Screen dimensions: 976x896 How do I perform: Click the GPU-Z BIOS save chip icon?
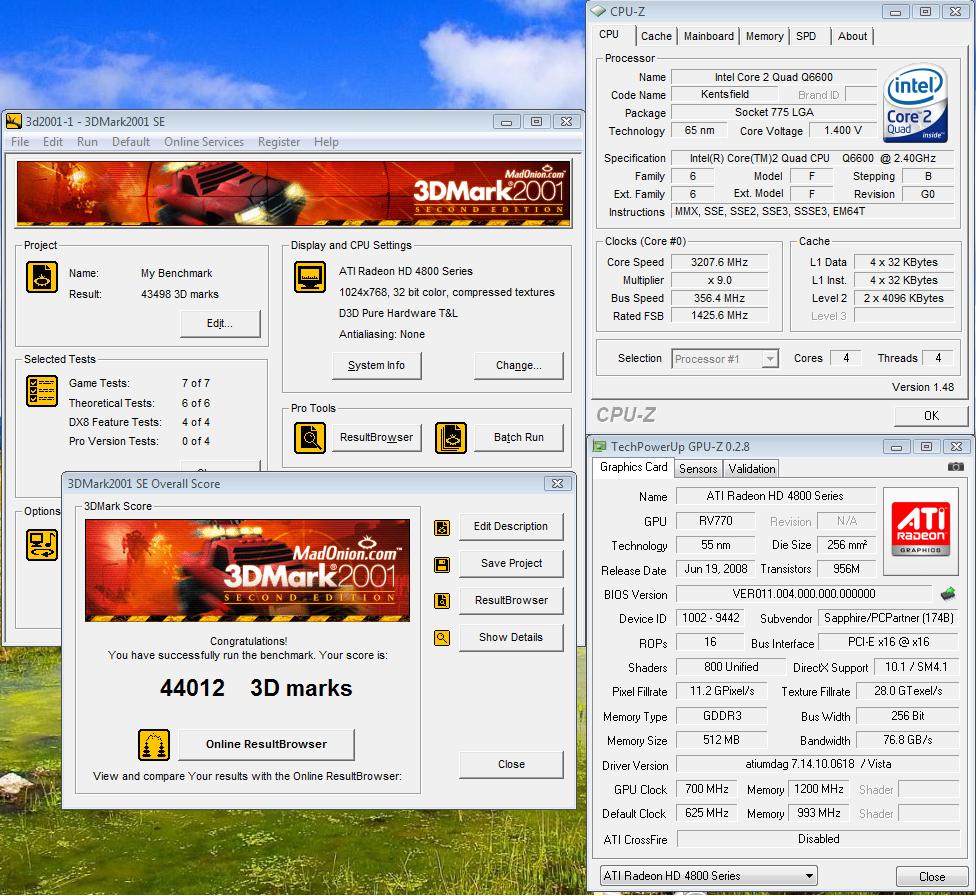[x=948, y=593]
